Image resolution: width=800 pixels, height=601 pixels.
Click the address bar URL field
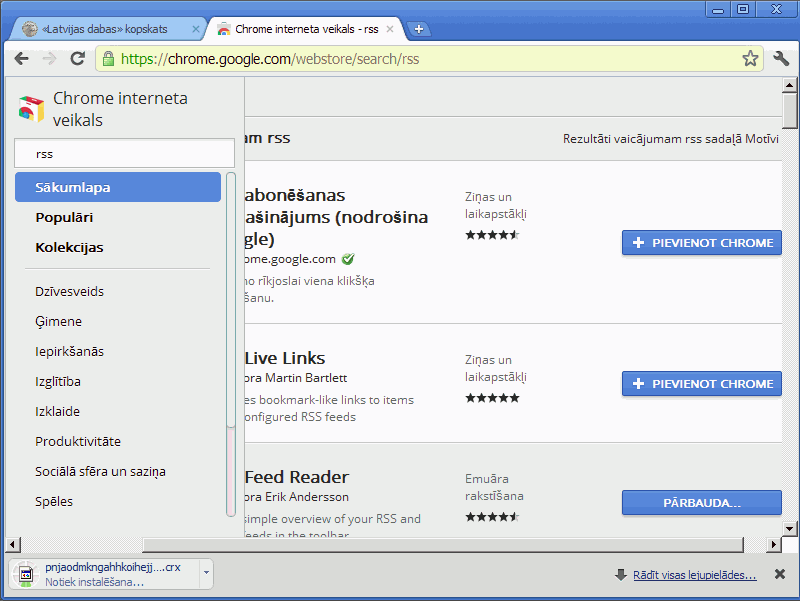(429, 59)
